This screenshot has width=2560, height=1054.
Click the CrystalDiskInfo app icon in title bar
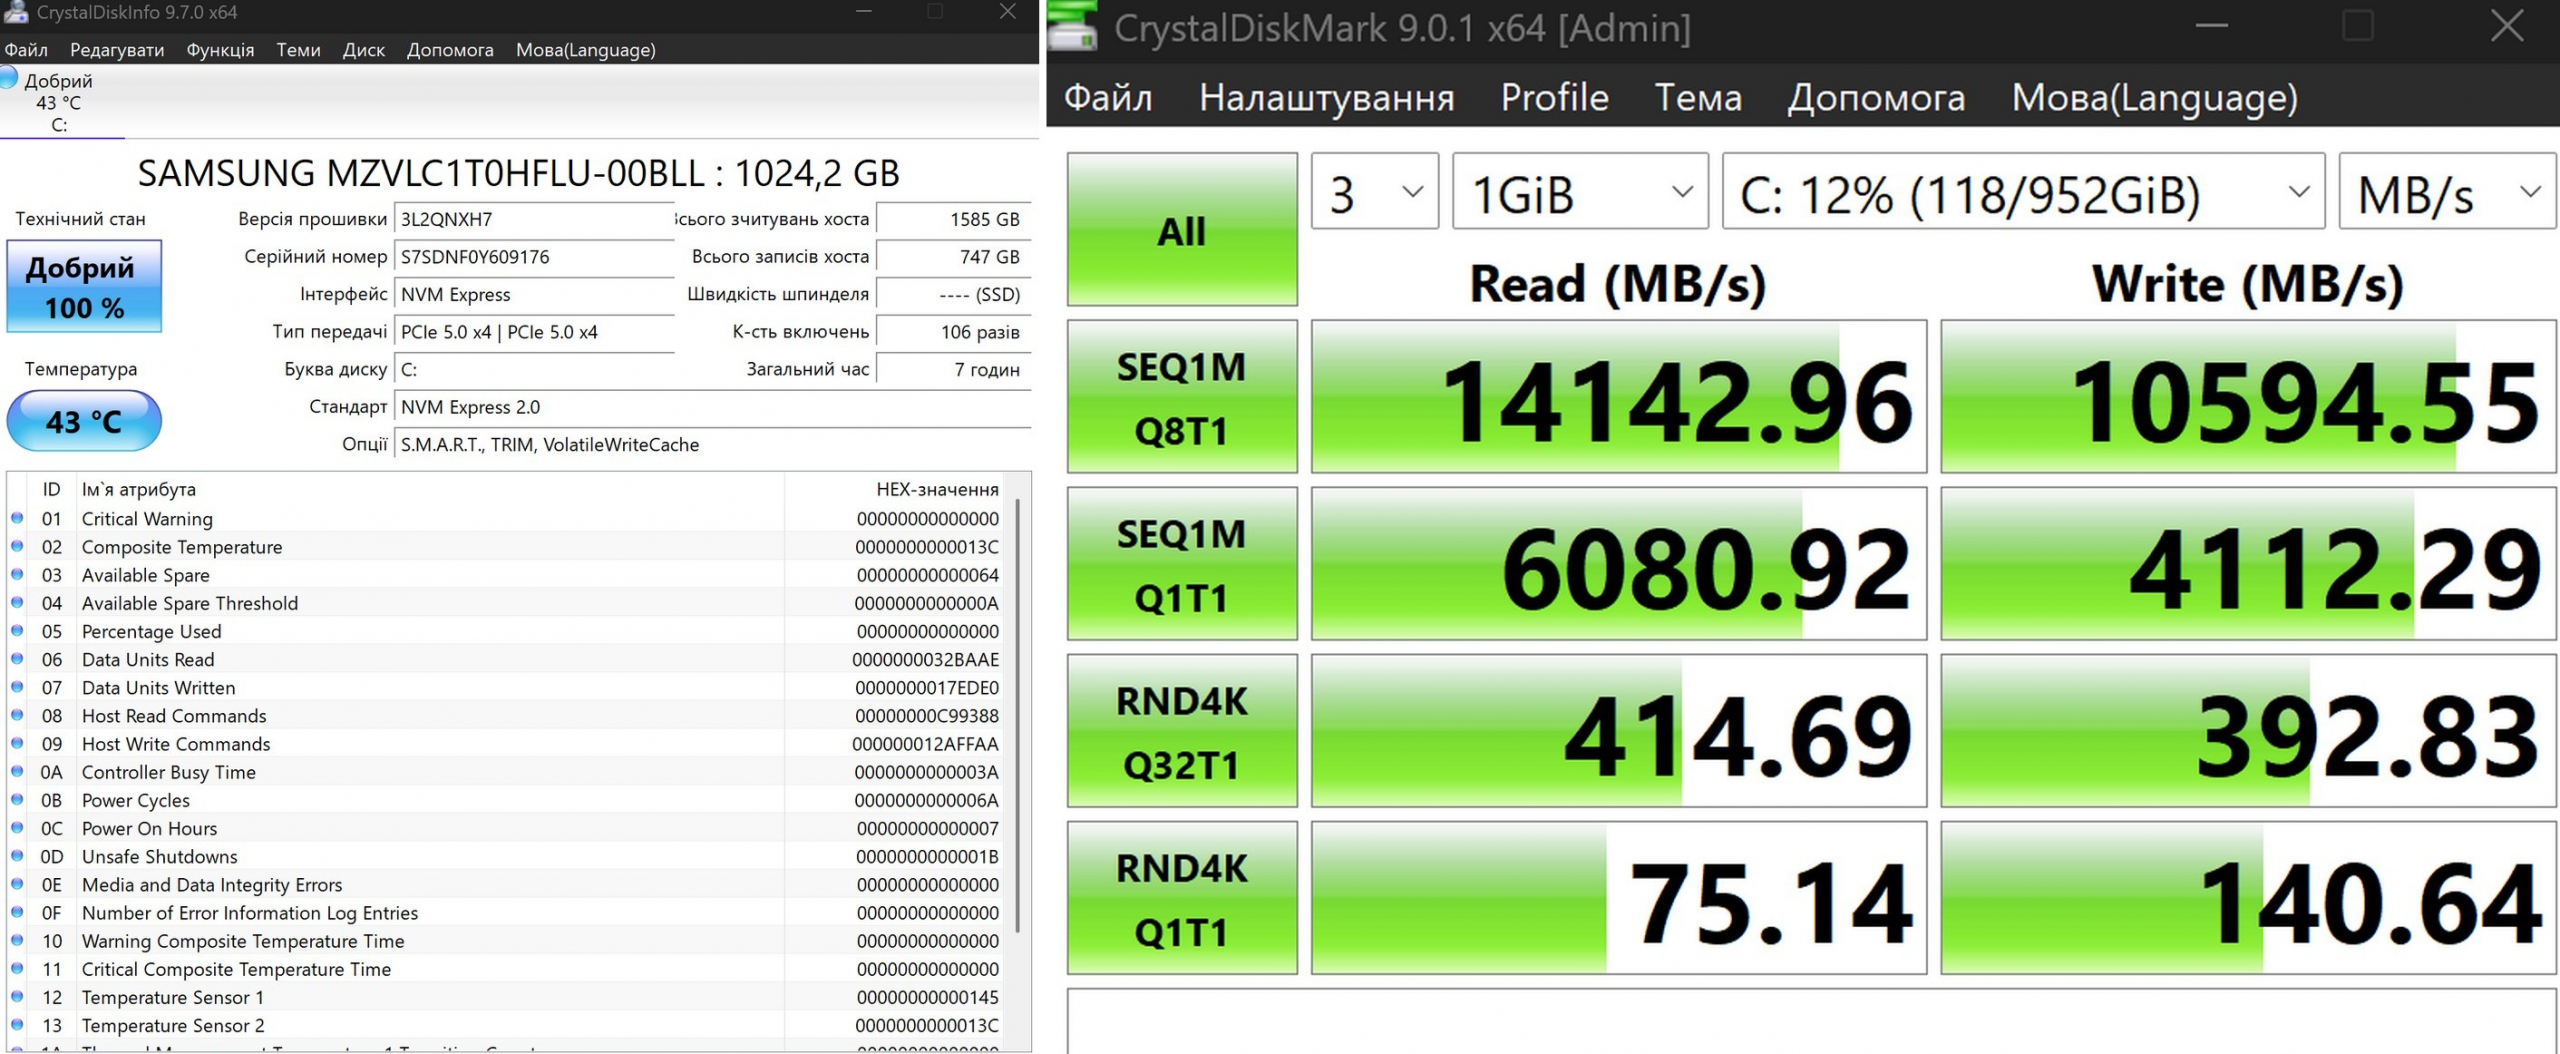[16, 12]
